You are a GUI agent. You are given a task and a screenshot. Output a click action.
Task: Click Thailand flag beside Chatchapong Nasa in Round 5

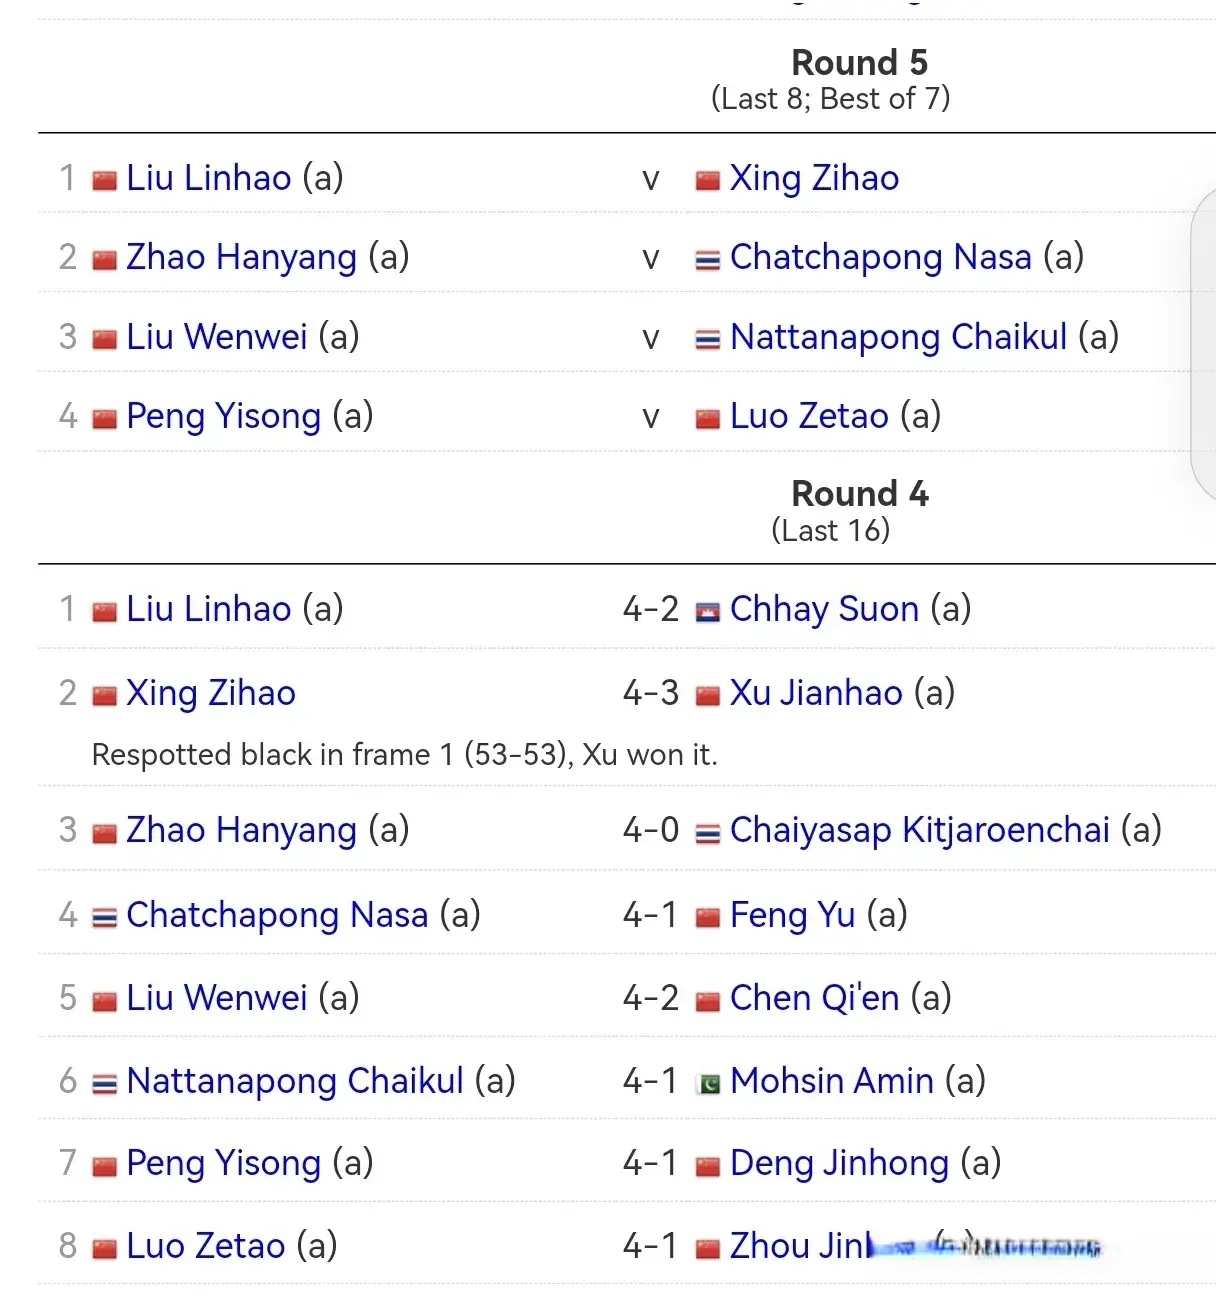point(708,260)
